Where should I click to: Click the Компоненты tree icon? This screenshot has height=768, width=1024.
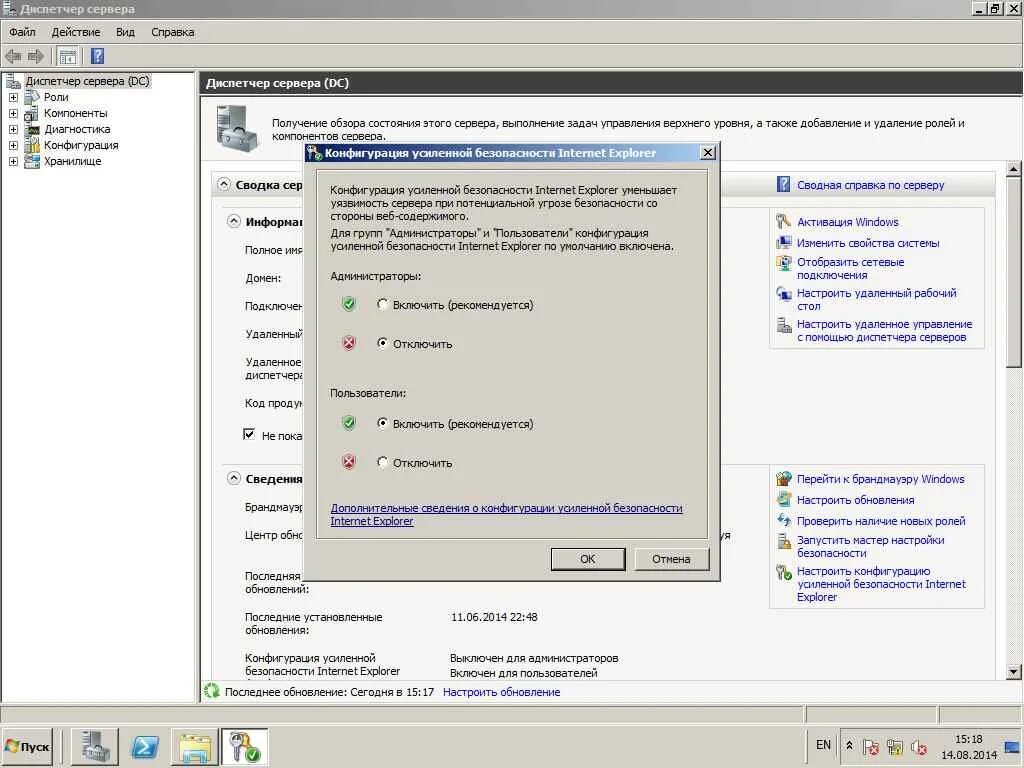point(31,113)
